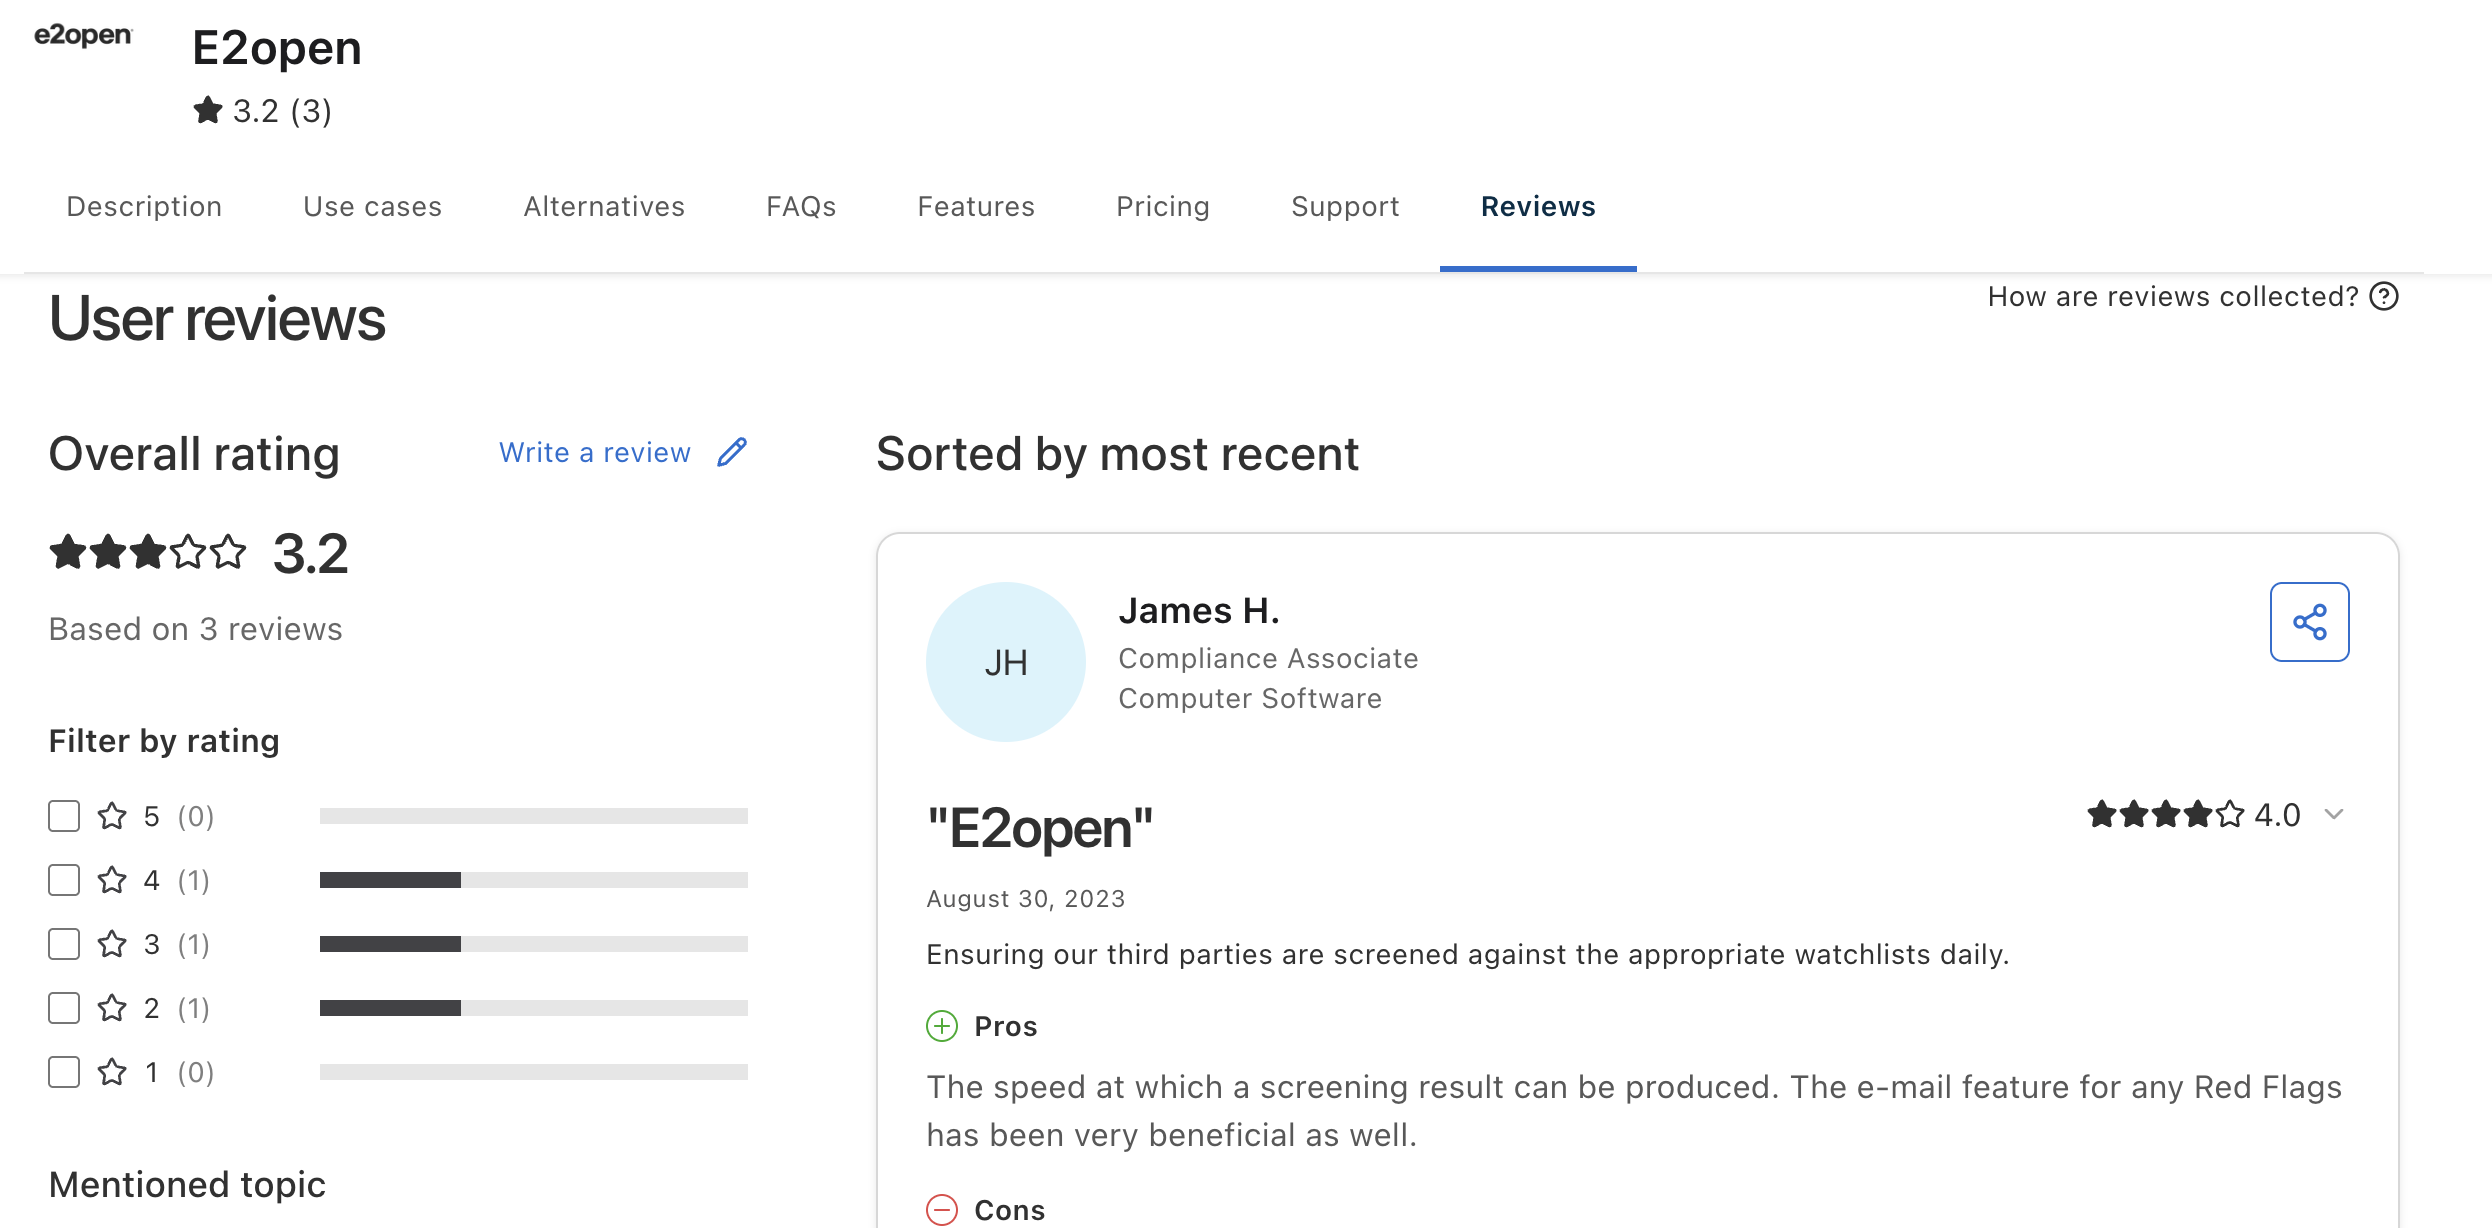Check the 5 star filter checkbox
Image resolution: width=2492 pixels, height=1228 pixels.
click(64, 816)
